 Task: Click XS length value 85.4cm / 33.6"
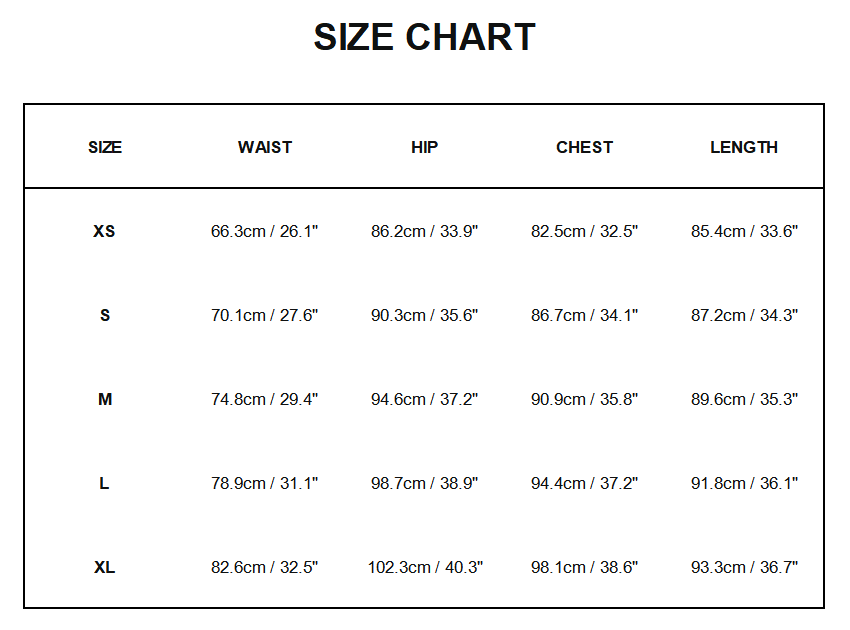[x=744, y=231]
